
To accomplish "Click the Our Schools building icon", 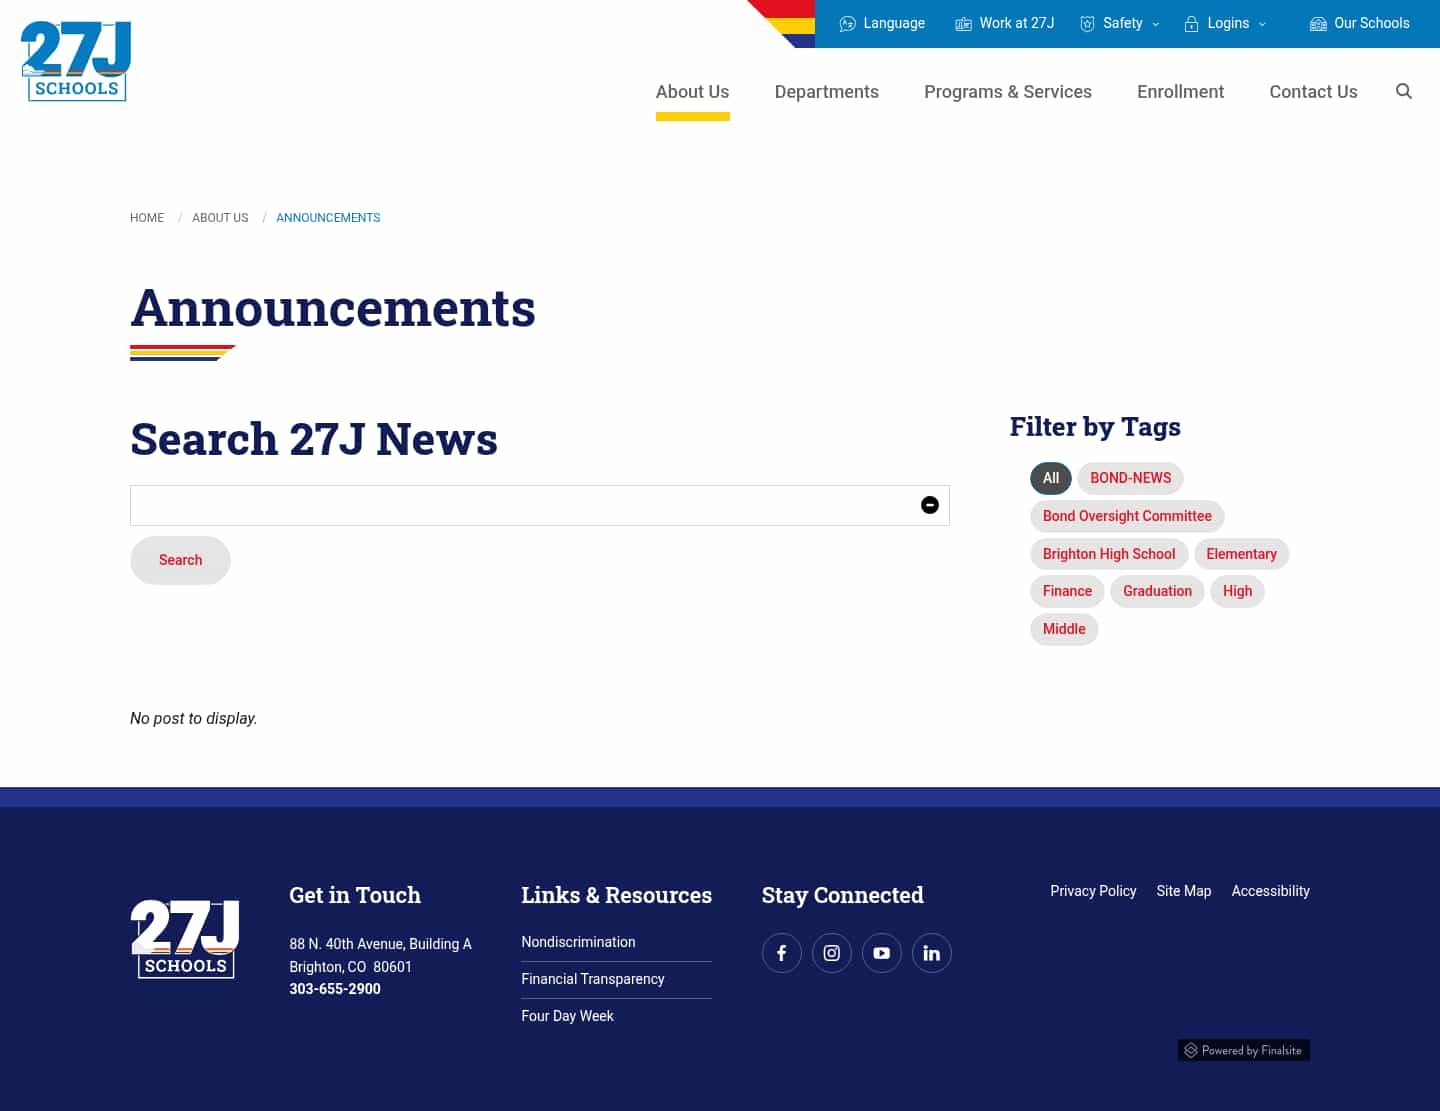I will pos(1318,24).
